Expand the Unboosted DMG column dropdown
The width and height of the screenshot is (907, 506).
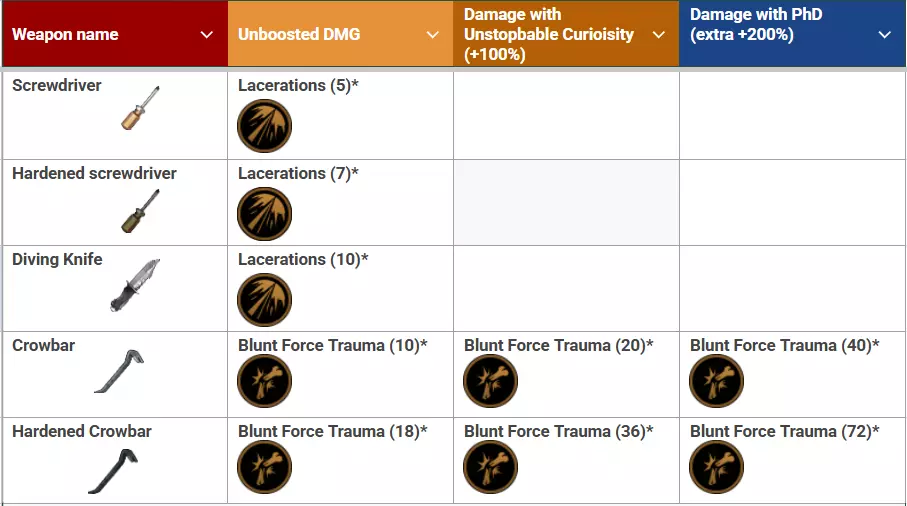[433, 35]
